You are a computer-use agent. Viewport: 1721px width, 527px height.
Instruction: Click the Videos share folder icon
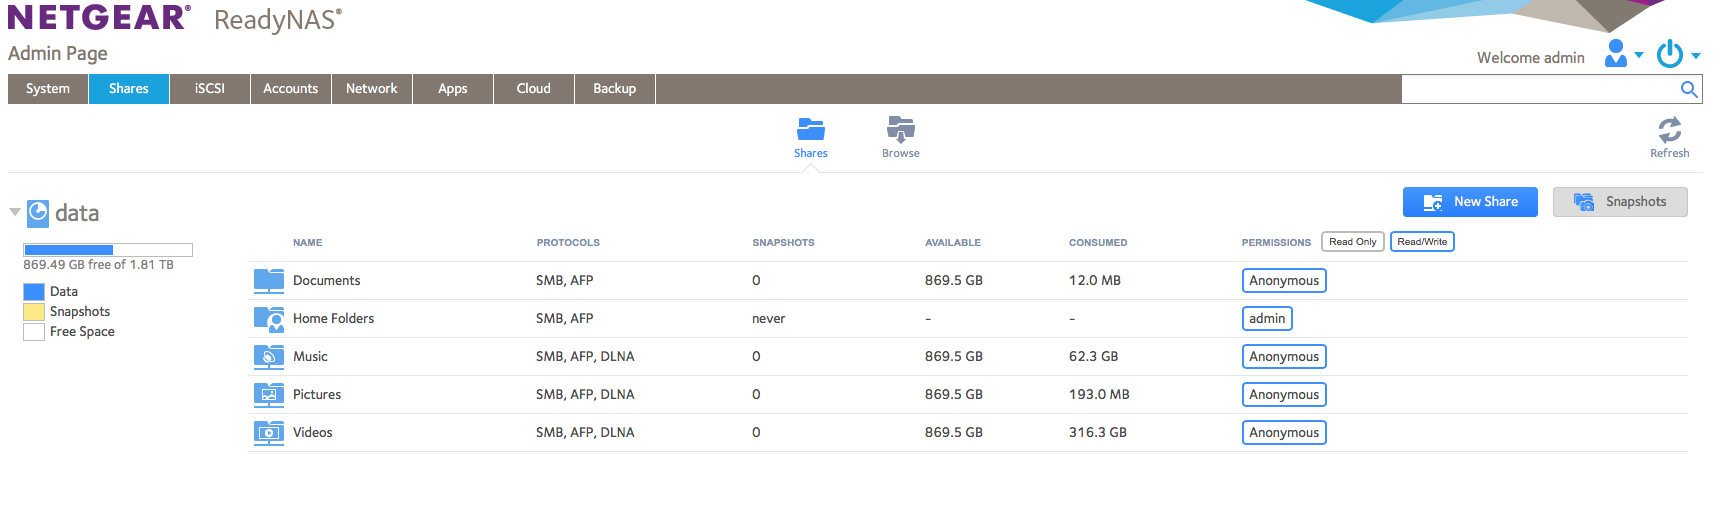click(268, 433)
